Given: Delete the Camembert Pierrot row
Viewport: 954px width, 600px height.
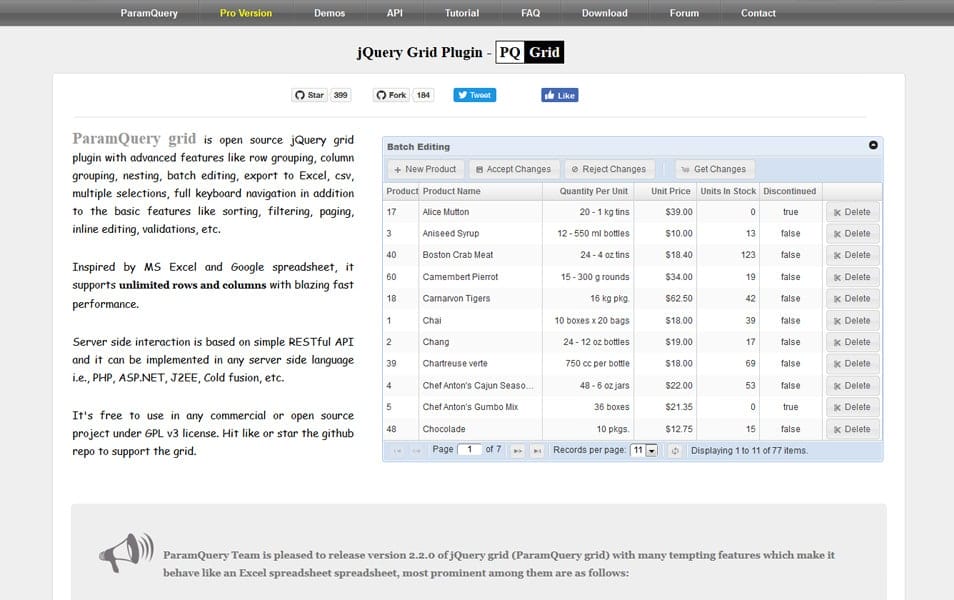Looking at the screenshot, I should pos(852,277).
